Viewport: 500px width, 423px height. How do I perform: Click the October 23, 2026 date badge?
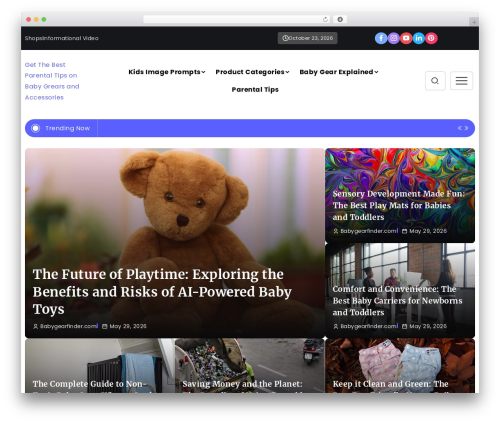[x=307, y=38]
